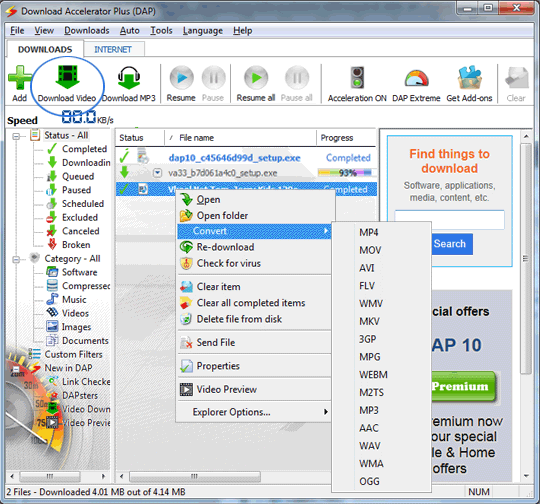Collapse the Status - All tree node
540x504 pixels.
16,136
